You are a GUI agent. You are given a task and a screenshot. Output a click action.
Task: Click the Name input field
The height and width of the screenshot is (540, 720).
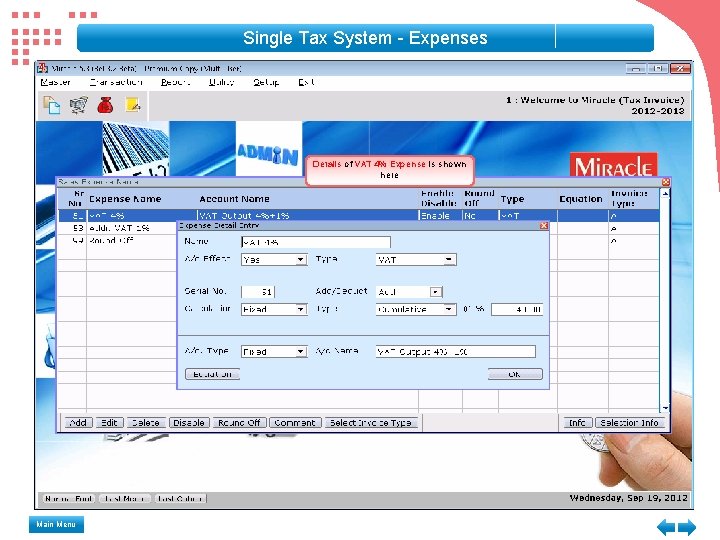(x=316, y=242)
